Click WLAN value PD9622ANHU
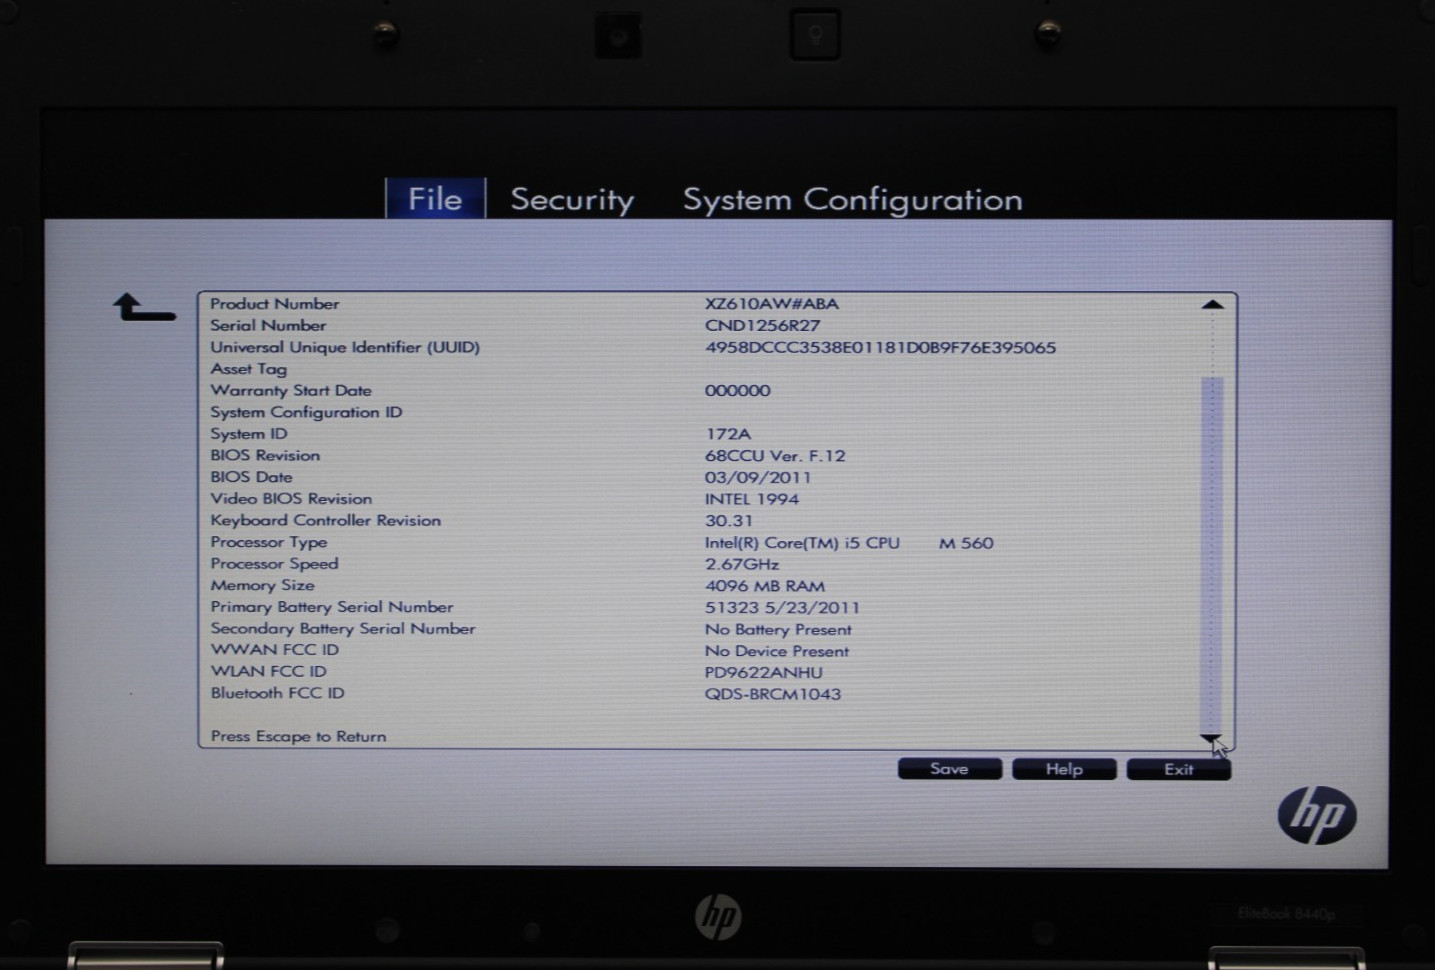 pos(764,673)
